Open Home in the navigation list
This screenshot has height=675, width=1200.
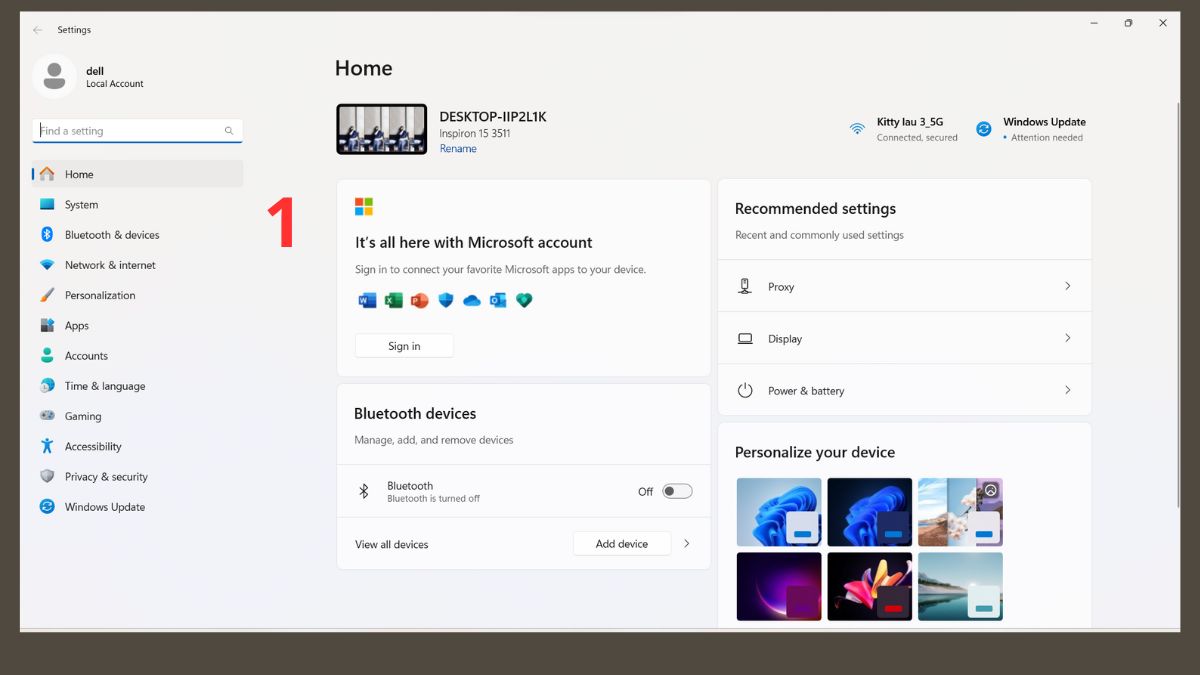click(138, 174)
